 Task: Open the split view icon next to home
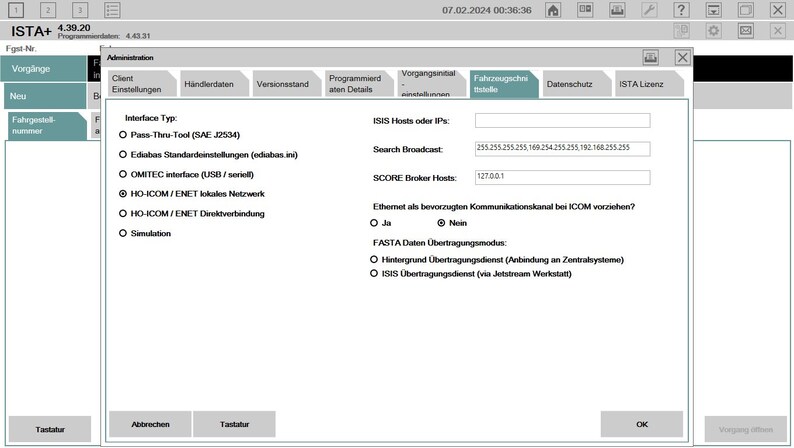tap(585, 10)
